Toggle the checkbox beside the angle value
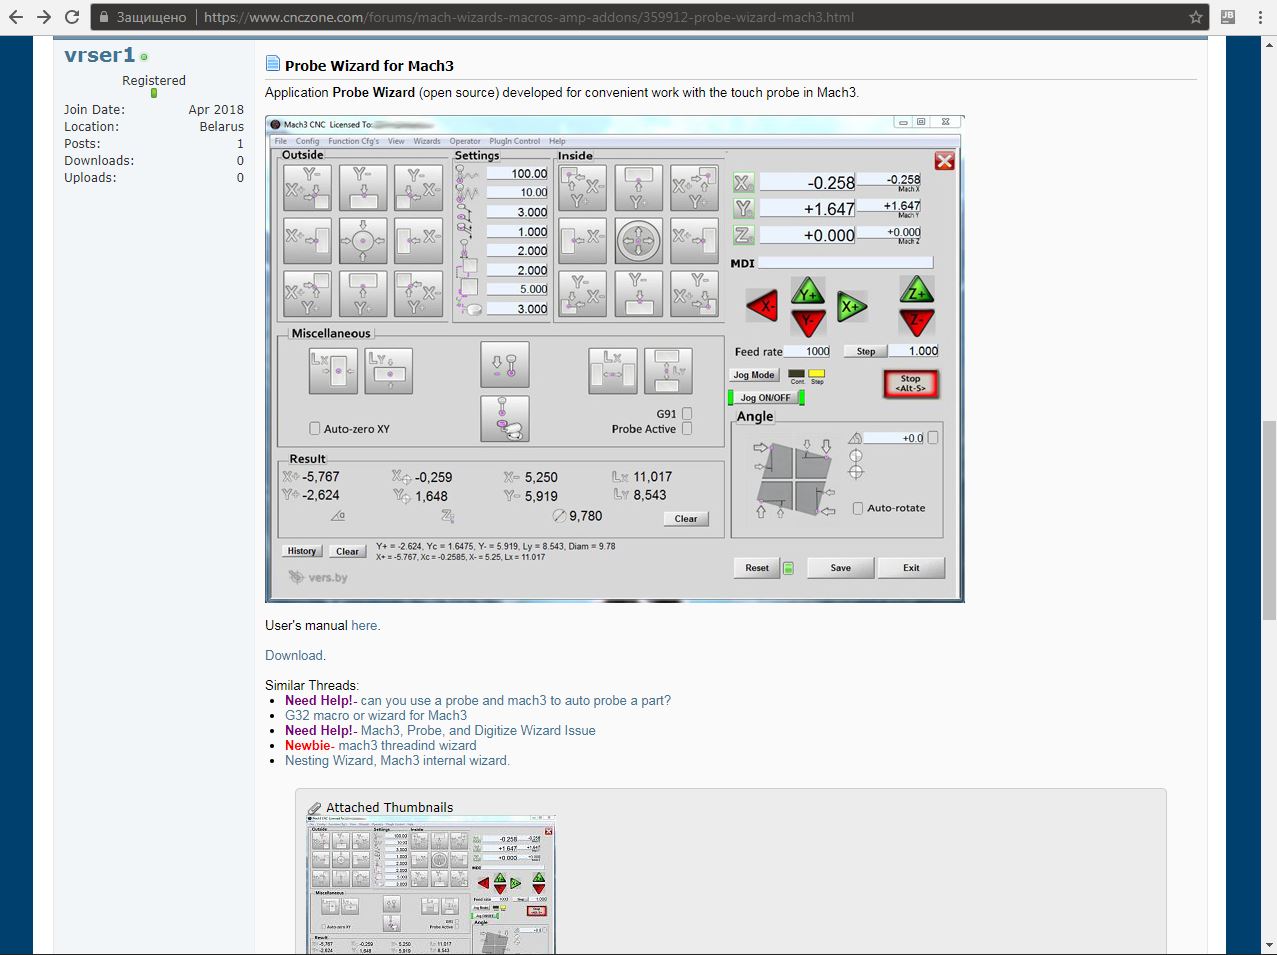 point(933,437)
